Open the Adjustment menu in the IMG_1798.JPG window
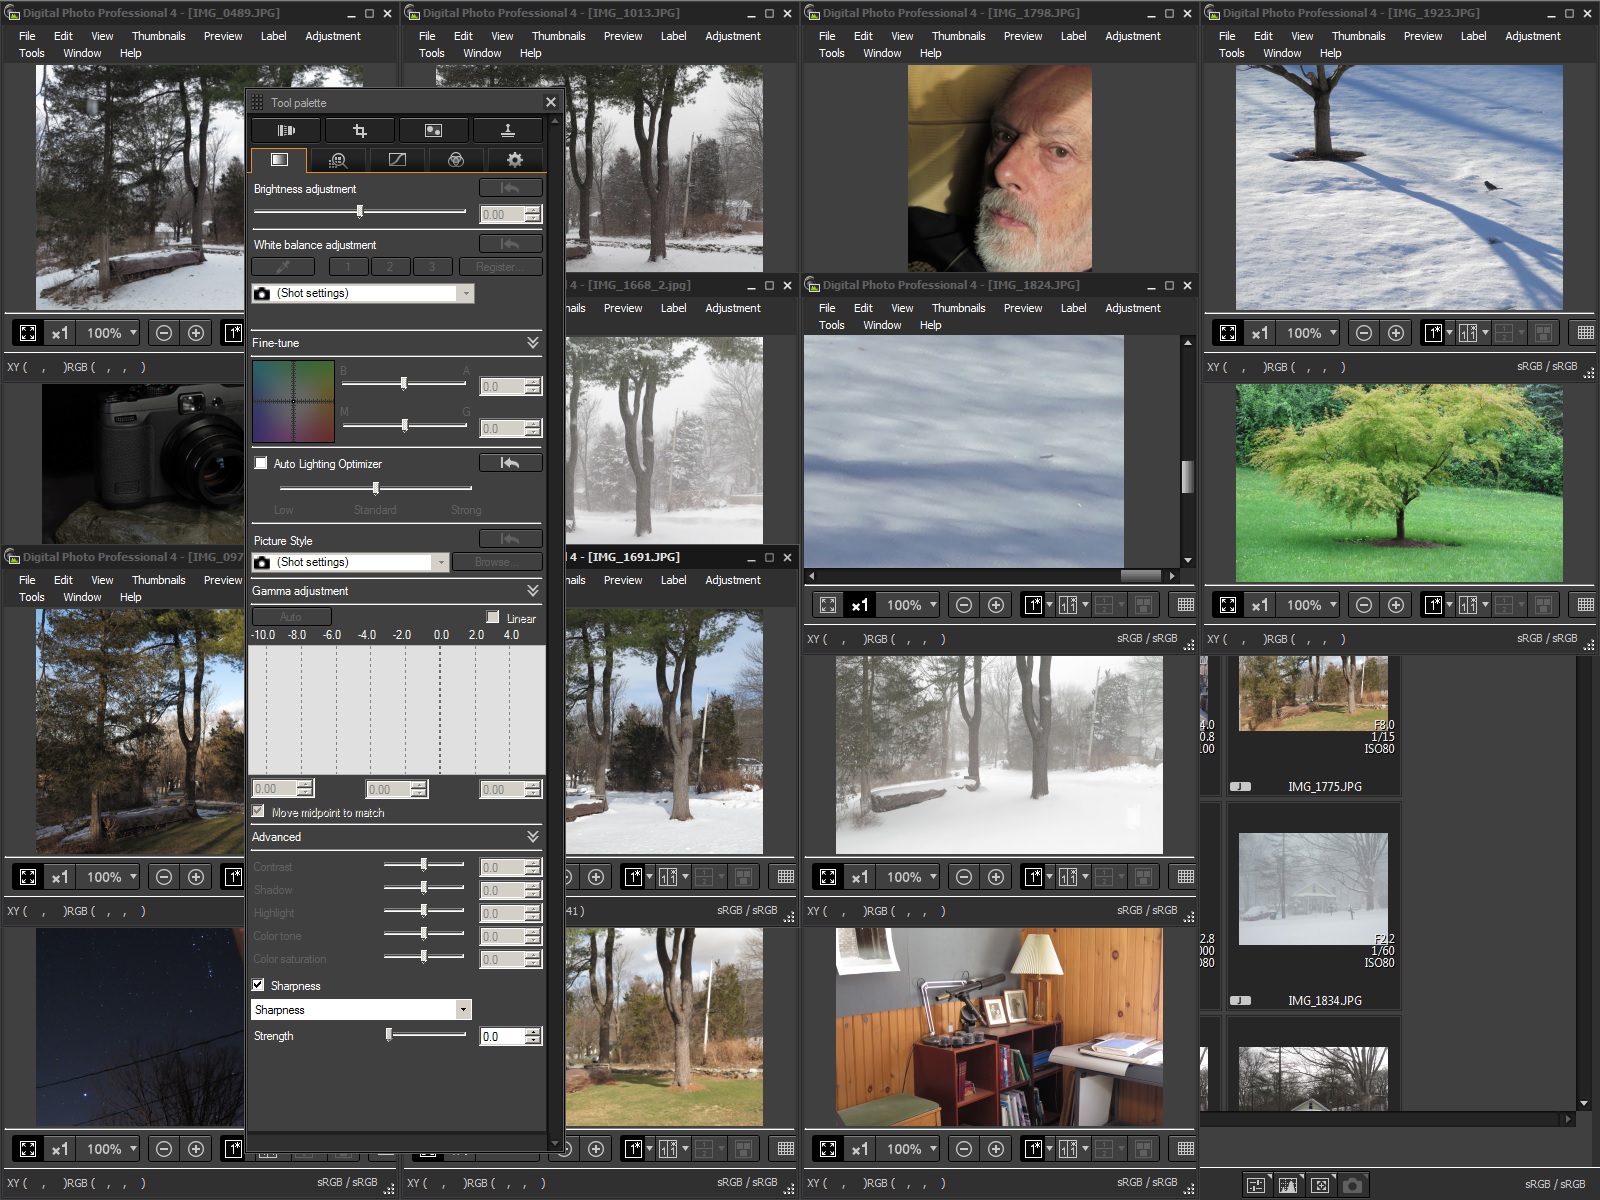This screenshot has width=1600, height=1200. [1132, 36]
